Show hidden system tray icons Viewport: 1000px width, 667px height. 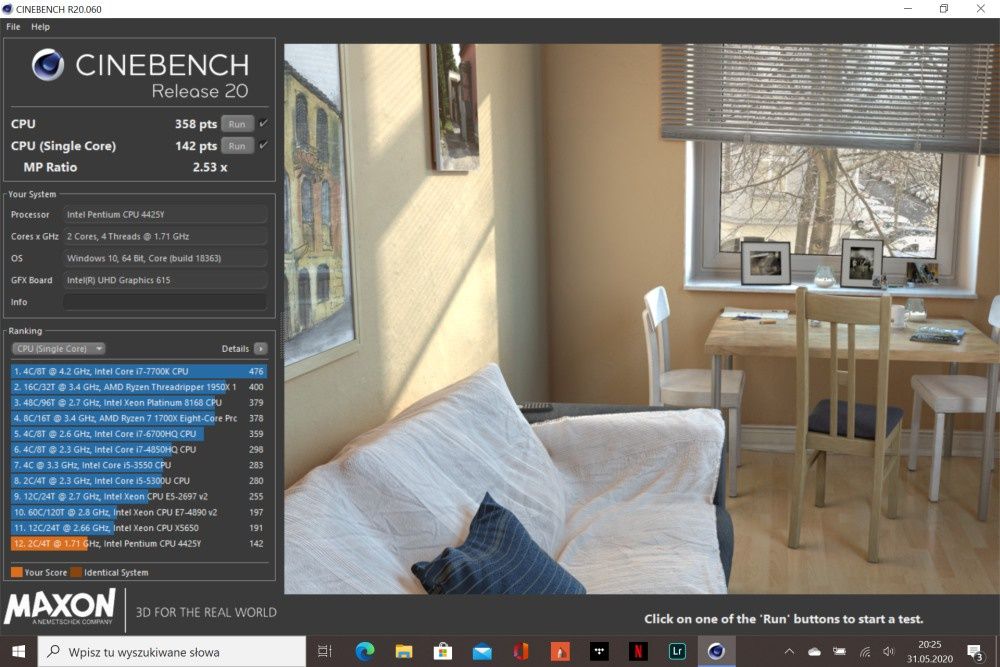click(790, 651)
